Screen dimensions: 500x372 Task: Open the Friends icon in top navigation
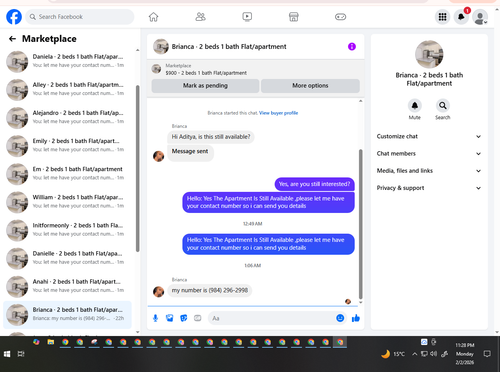click(x=200, y=17)
